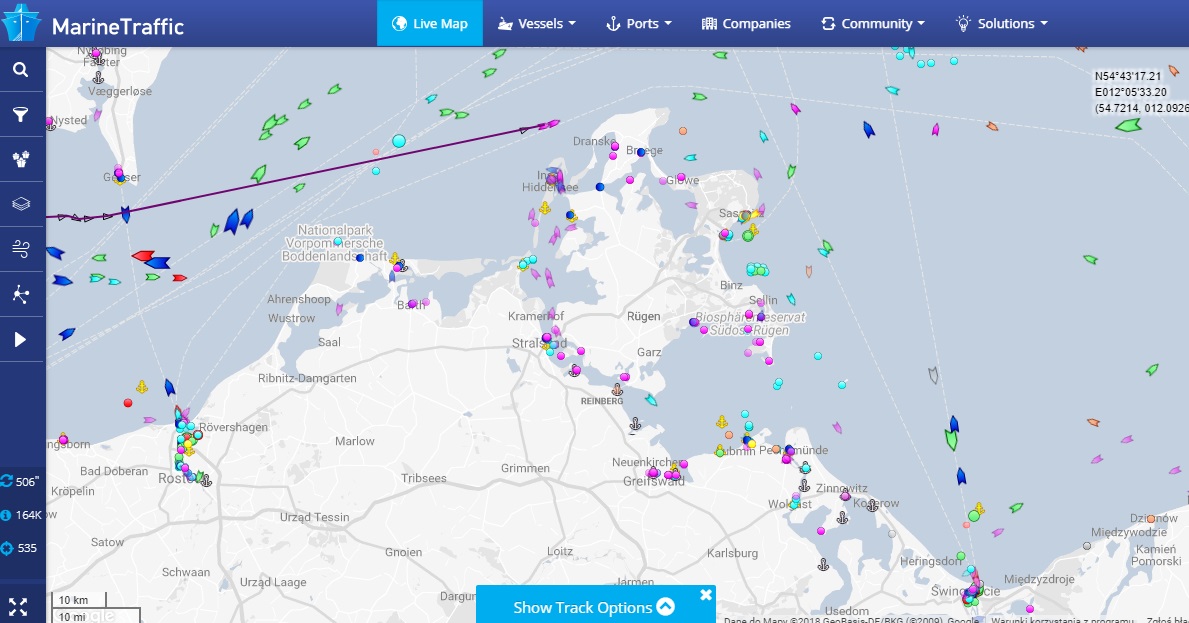Expand the Community menu
Viewport: 1189px width, 623px height.
point(874,23)
